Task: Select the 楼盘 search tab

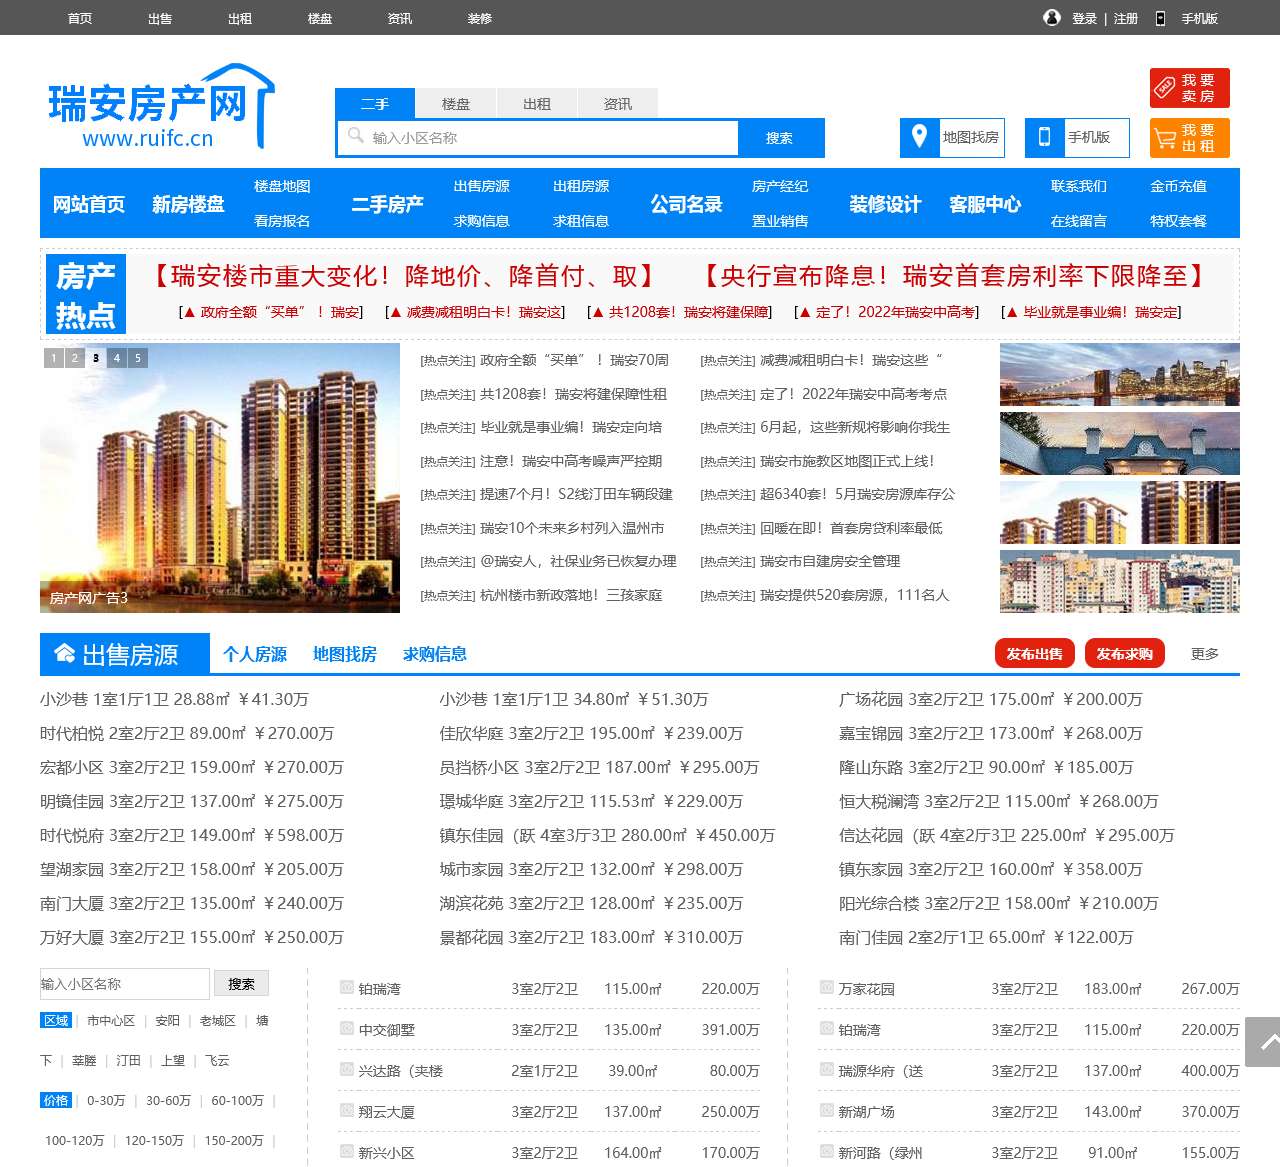Action: (456, 103)
